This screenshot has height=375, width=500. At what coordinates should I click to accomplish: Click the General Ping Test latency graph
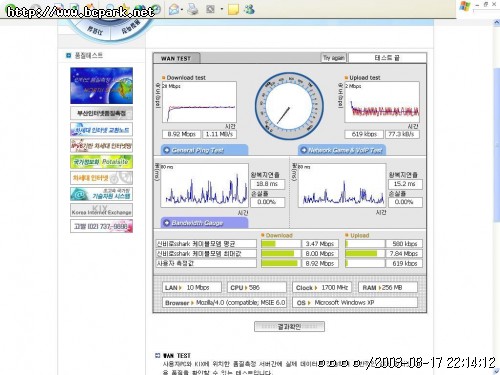coord(204,185)
